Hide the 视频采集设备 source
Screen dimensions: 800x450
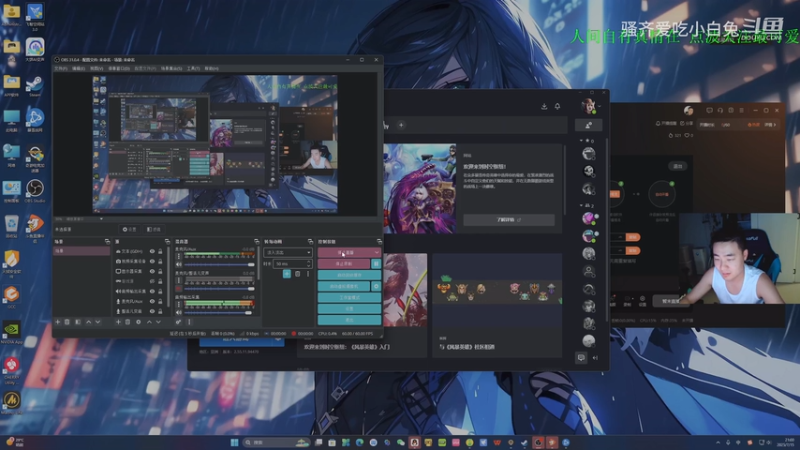[x=152, y=261]
